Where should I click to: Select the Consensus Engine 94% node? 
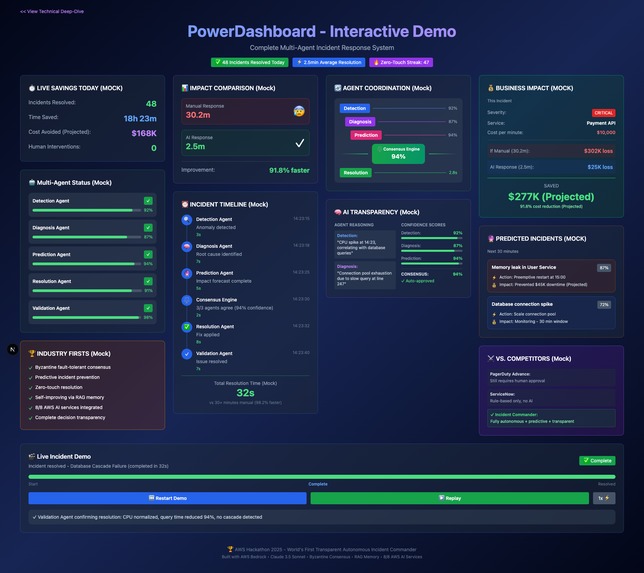coord(398,154)
